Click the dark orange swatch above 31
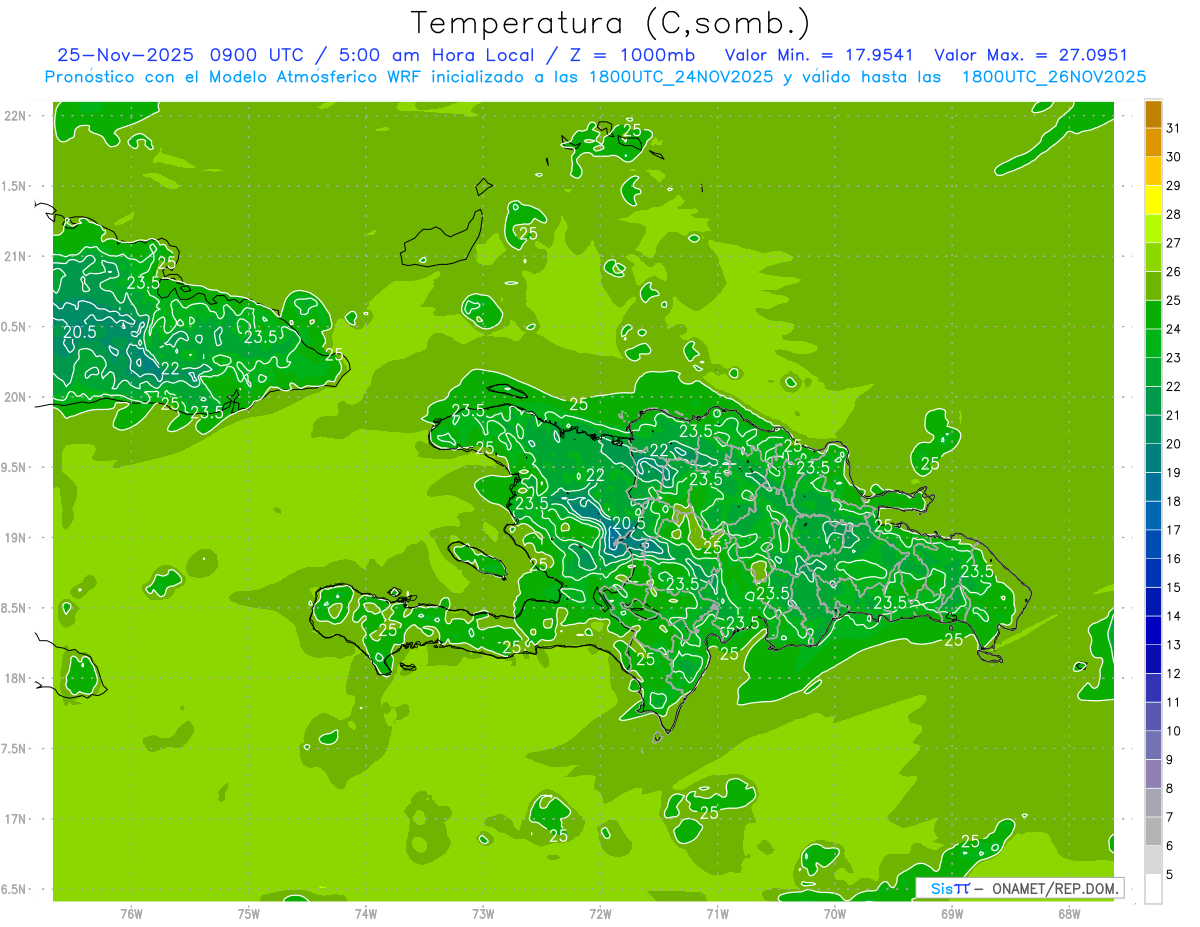Image resolution: width=1200 pixels, height=927 pixels. [x=1153, y=114]
